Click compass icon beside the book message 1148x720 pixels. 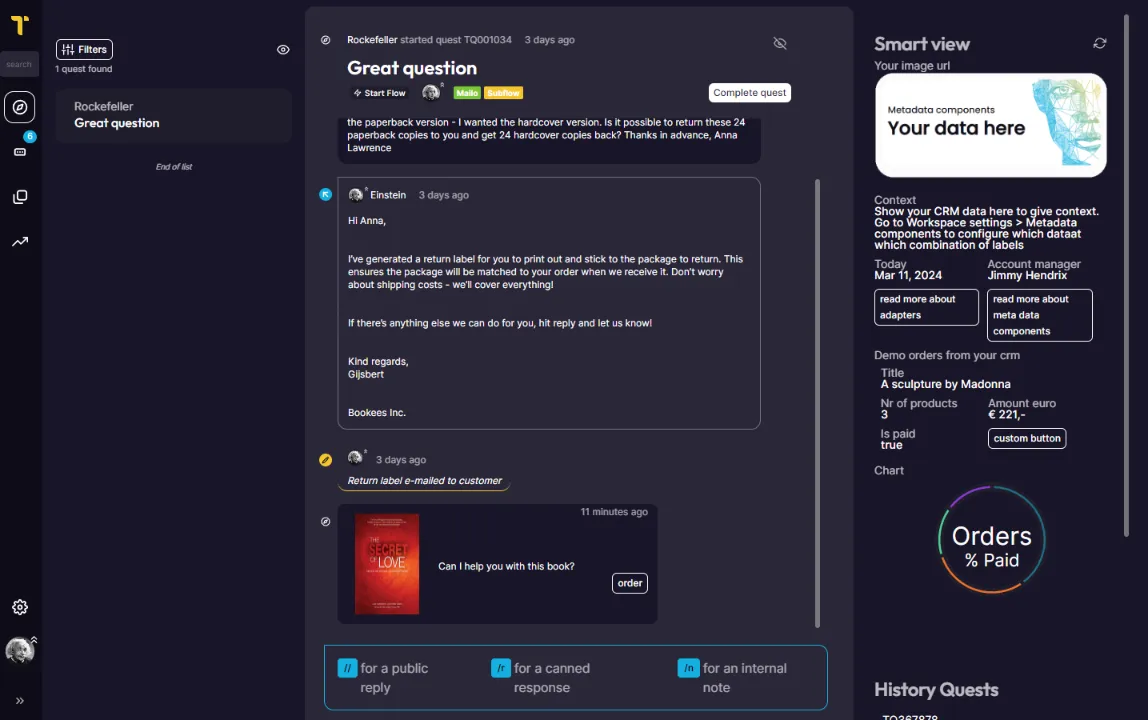point(326,522)
